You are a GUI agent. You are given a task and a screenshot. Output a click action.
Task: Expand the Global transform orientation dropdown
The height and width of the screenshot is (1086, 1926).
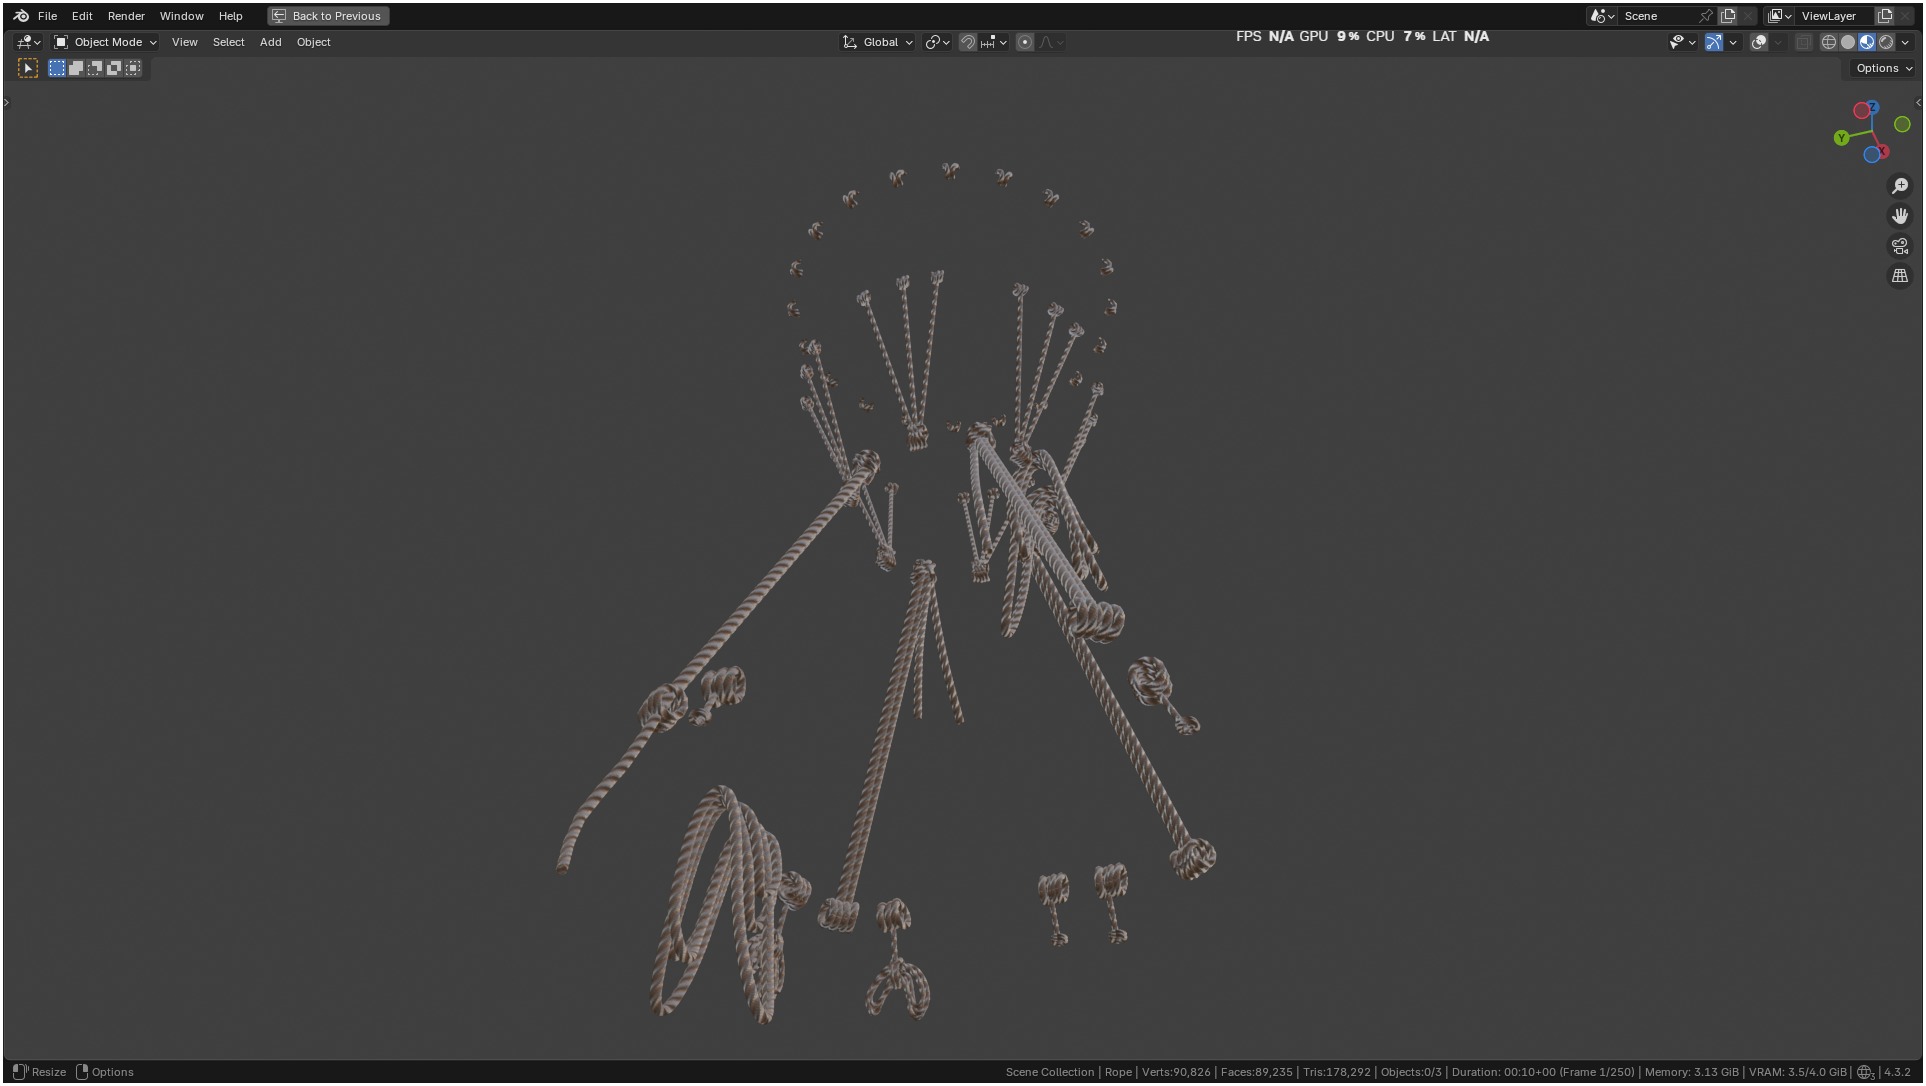pos(878,42)
